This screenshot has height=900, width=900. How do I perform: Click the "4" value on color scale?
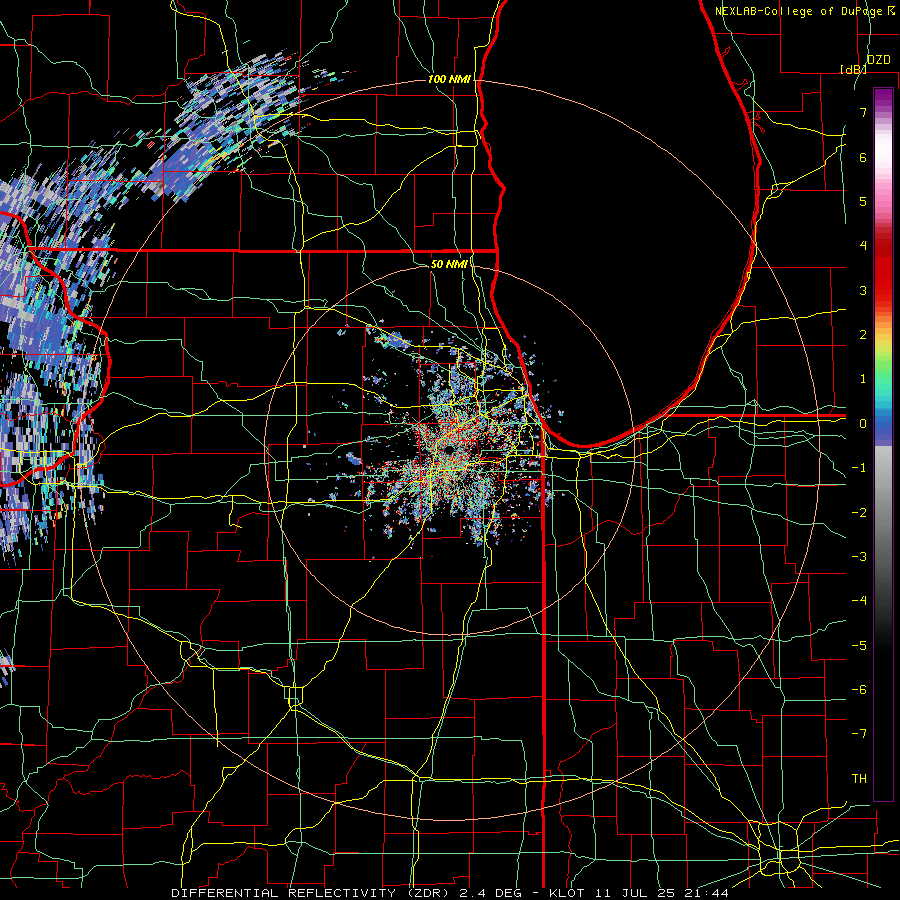[863, 246]
